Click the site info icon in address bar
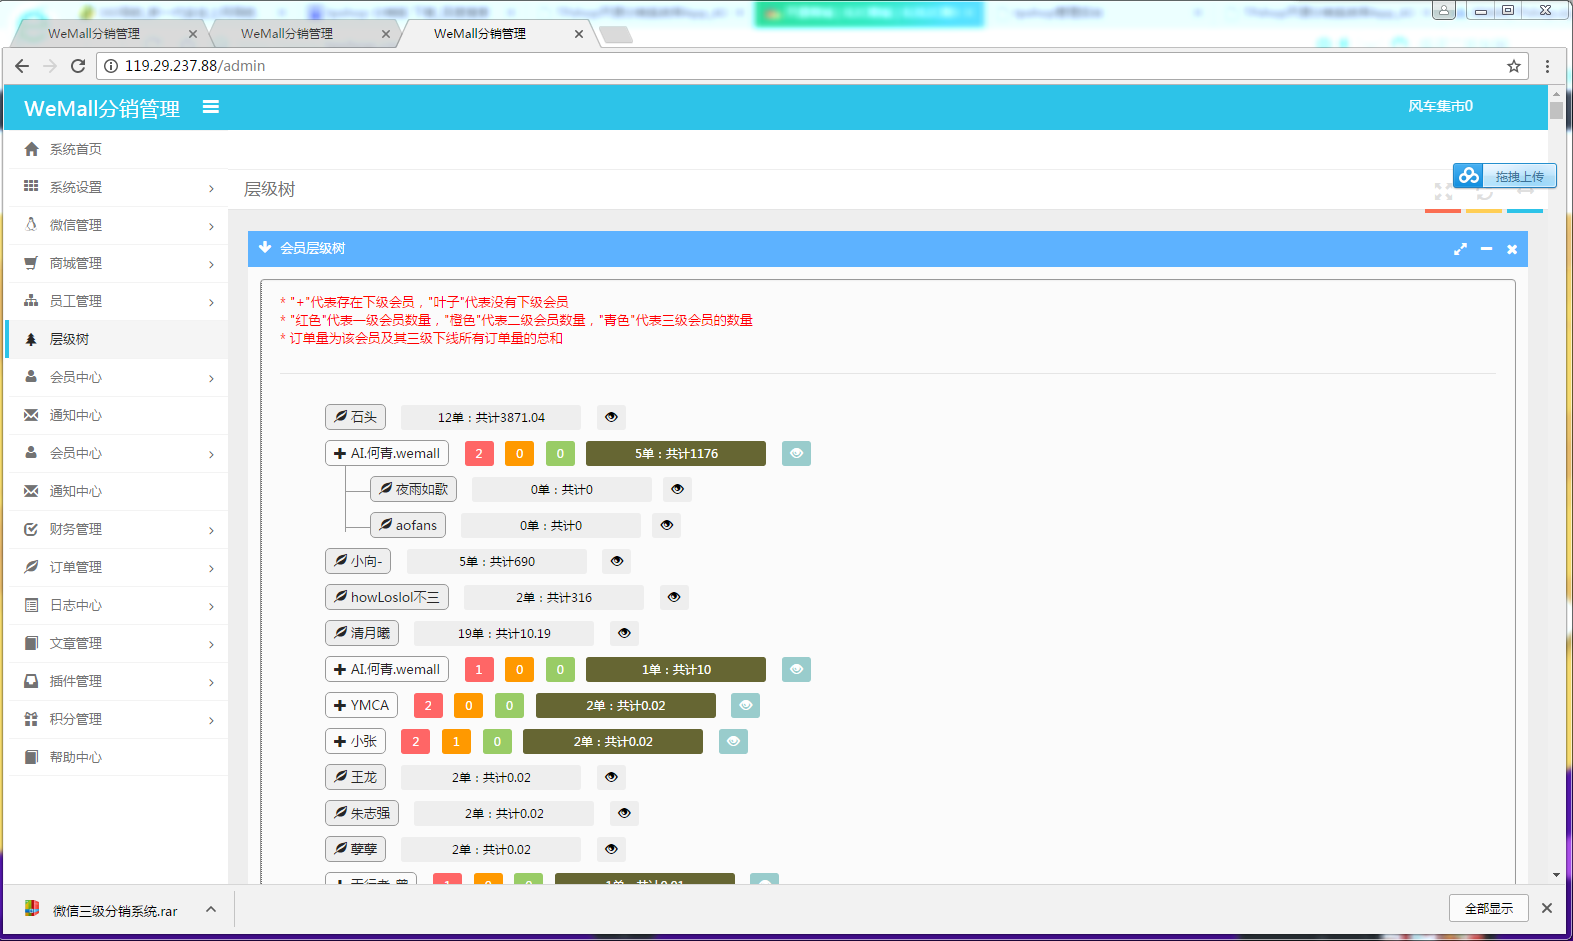Viewport: 1573px width, 941px height. tap(111, 66)
